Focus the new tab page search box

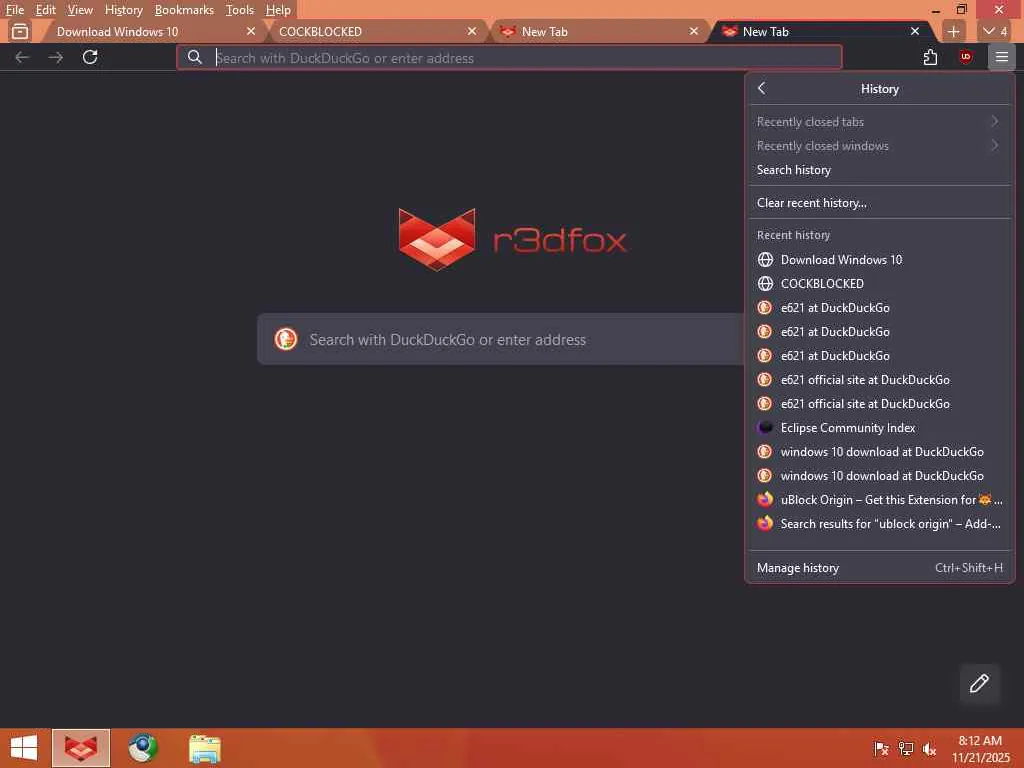[500, 339]
